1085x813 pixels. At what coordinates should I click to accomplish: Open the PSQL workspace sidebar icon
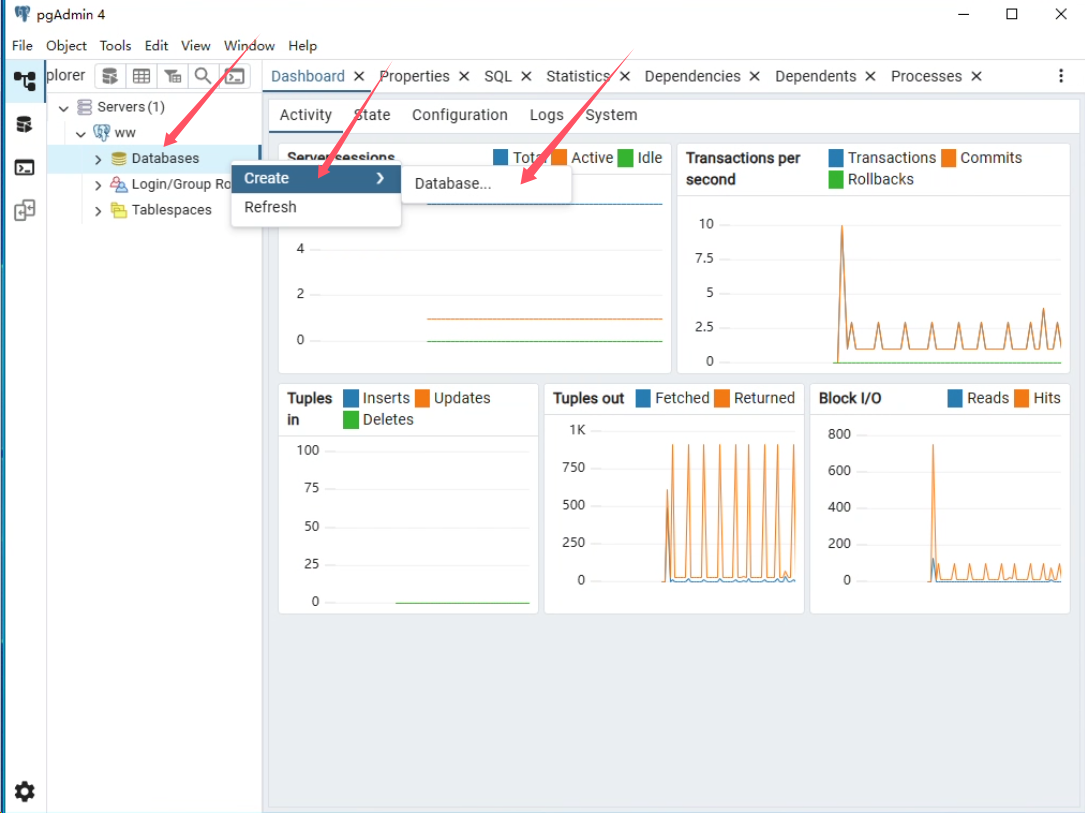pyautogui.click(x=24, y=167)
